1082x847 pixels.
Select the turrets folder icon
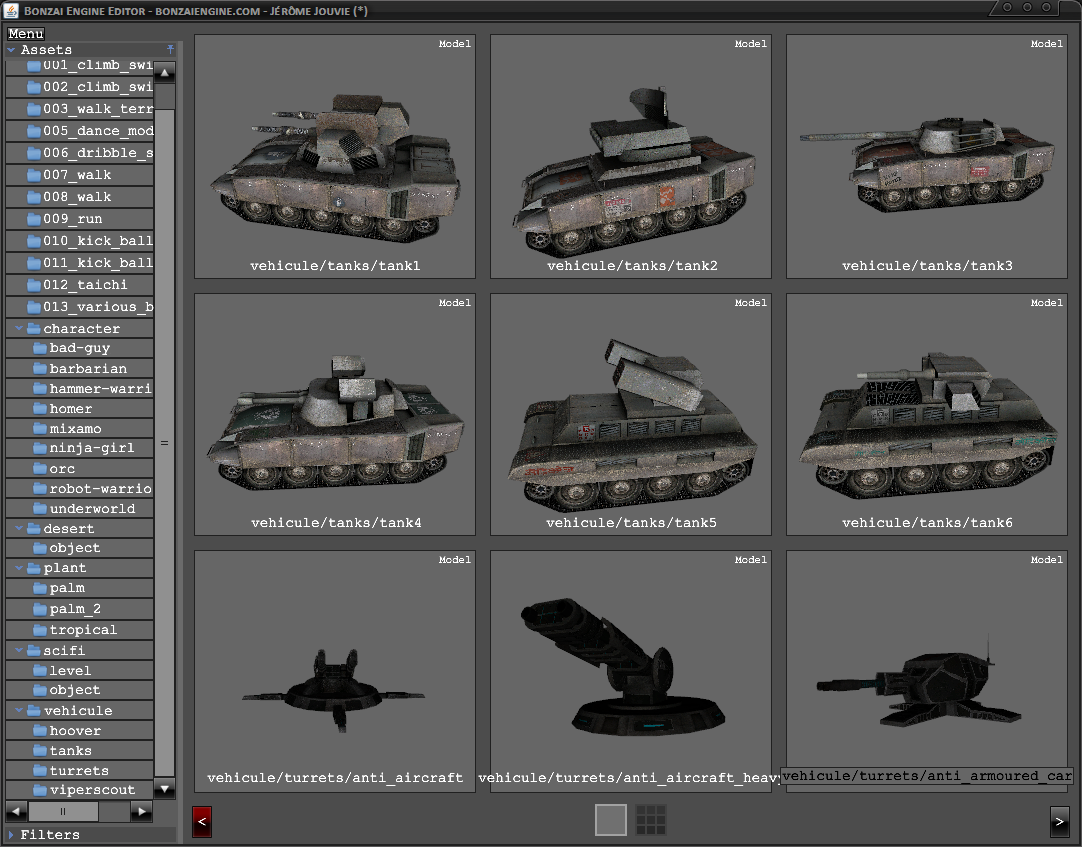[x=40, y=771]
